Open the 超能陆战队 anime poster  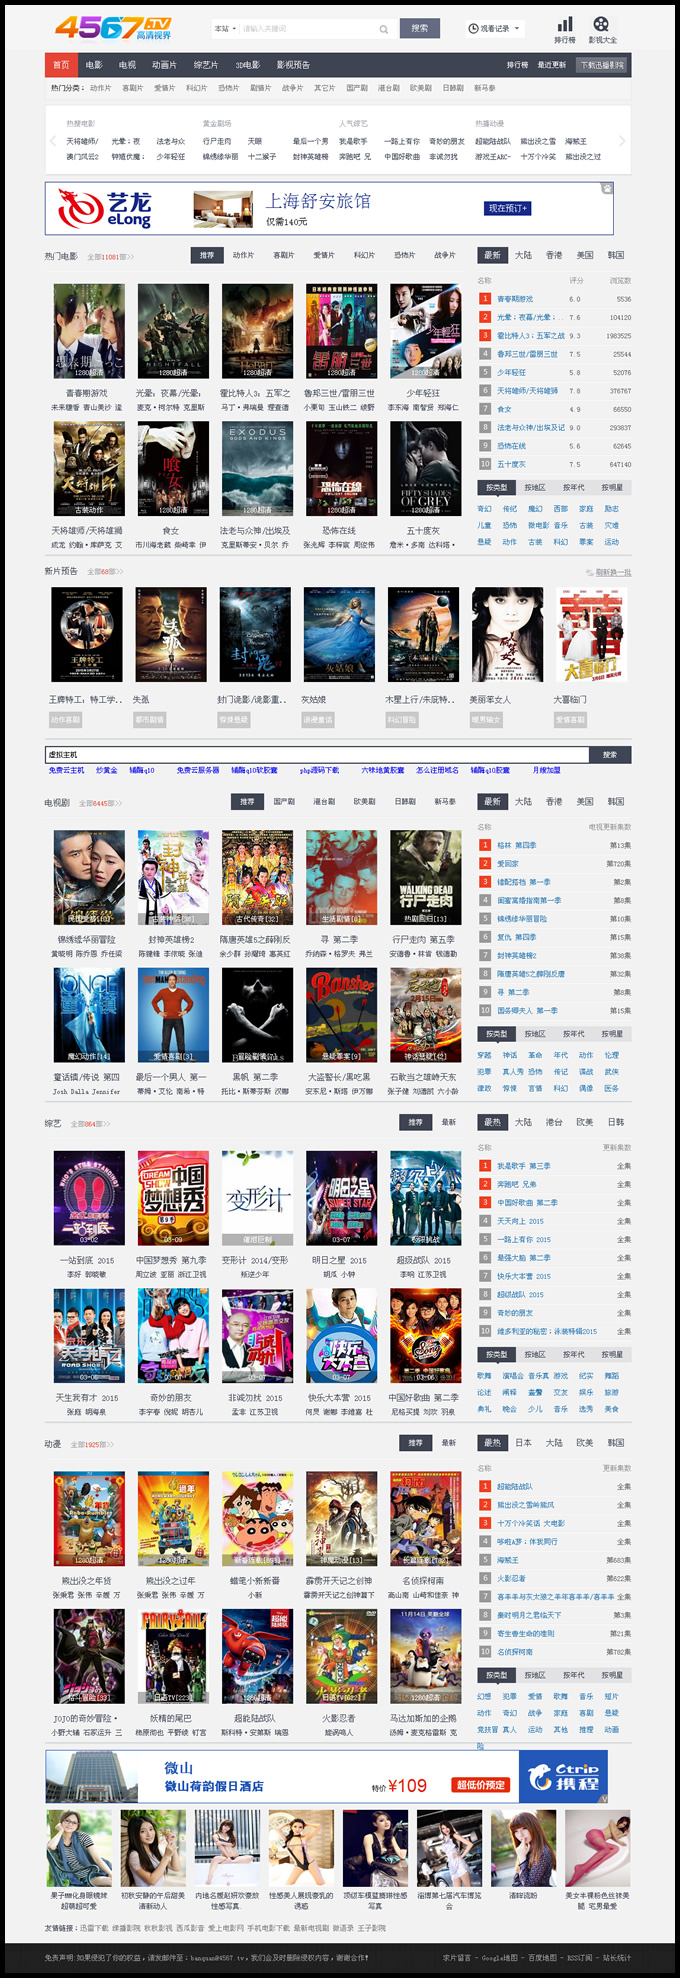point(257,1656)
